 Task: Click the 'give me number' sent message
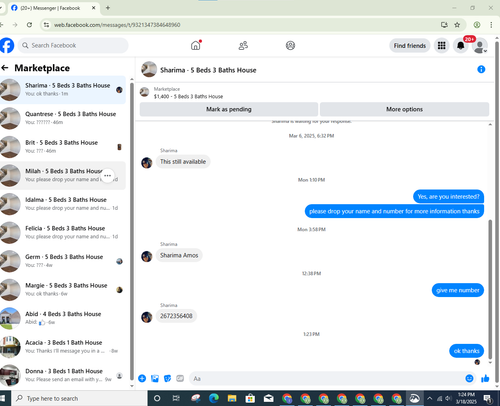click(458, 290)
